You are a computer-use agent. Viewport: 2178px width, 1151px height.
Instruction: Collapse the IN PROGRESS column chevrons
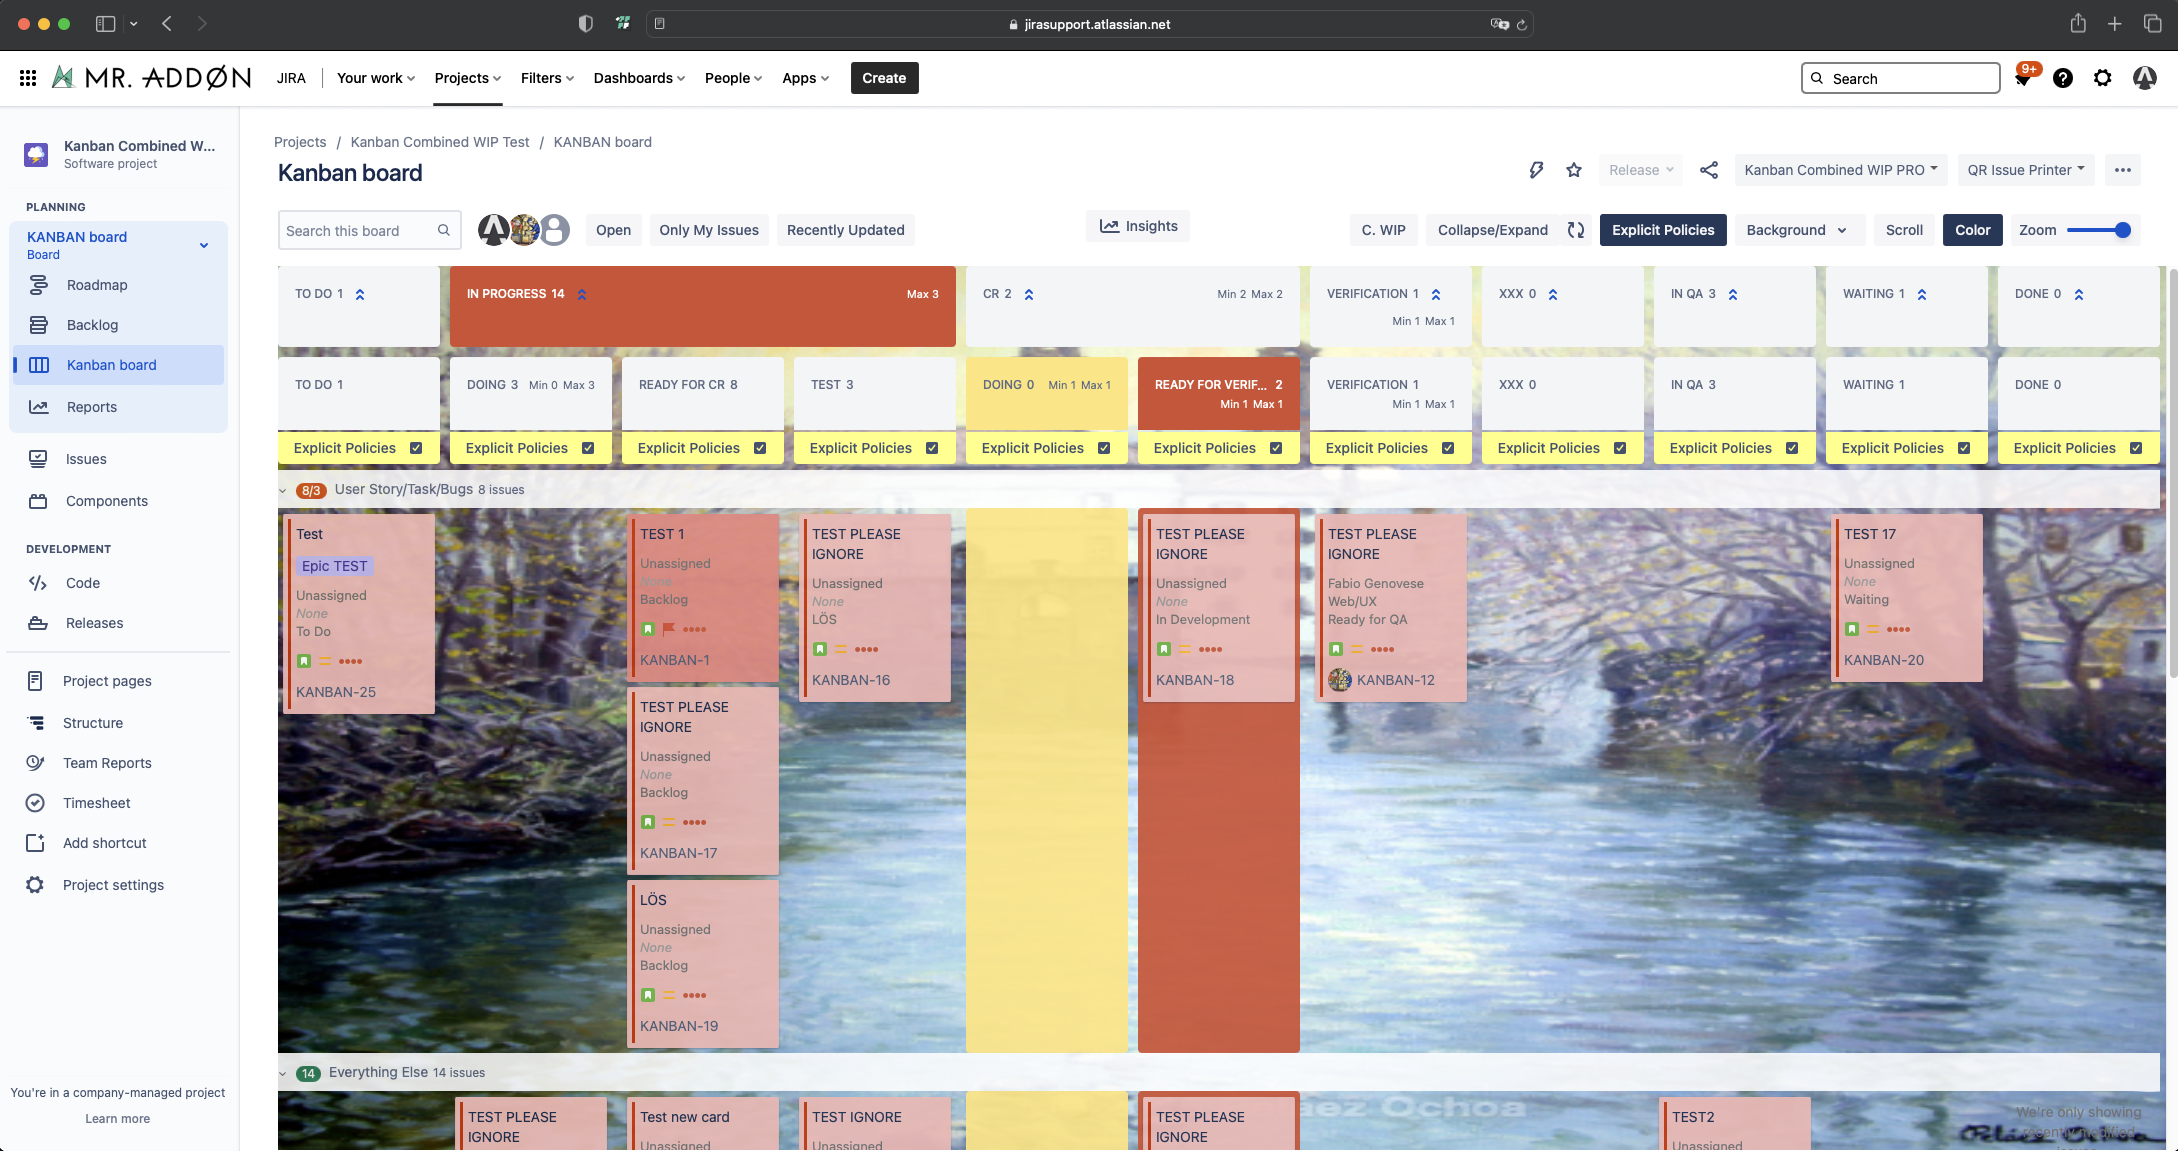pyautogui.click(x=582, y=294)
